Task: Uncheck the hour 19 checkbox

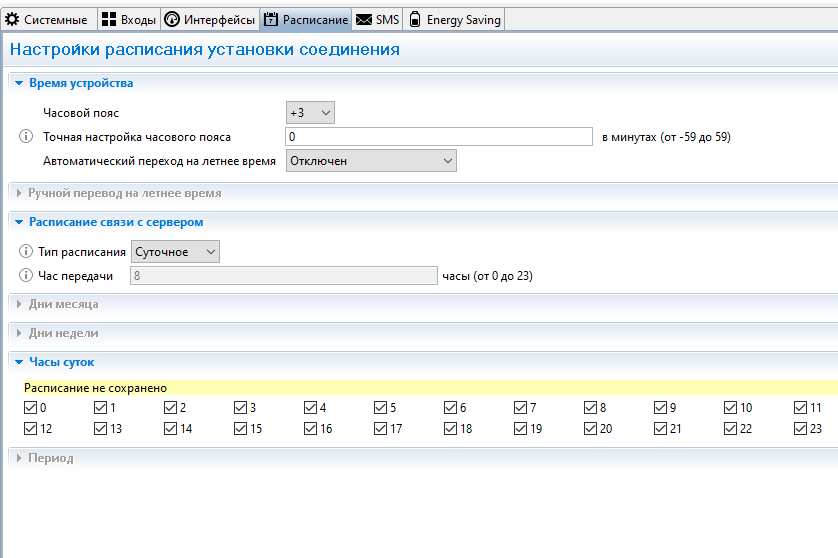Action: tap(520, 429)
